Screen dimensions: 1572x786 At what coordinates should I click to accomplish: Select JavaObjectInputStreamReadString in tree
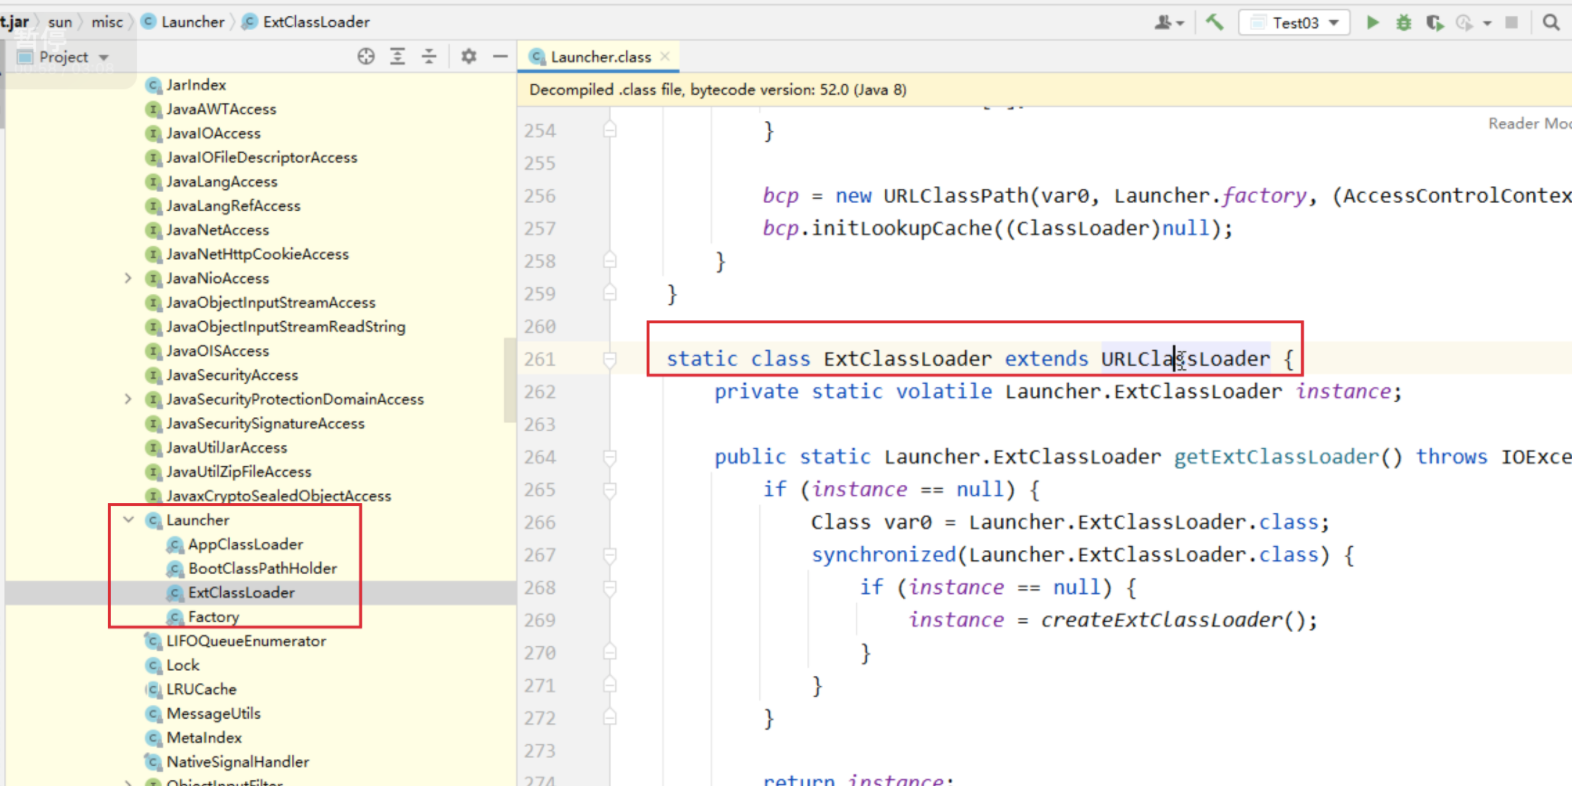tap(285, 326)
